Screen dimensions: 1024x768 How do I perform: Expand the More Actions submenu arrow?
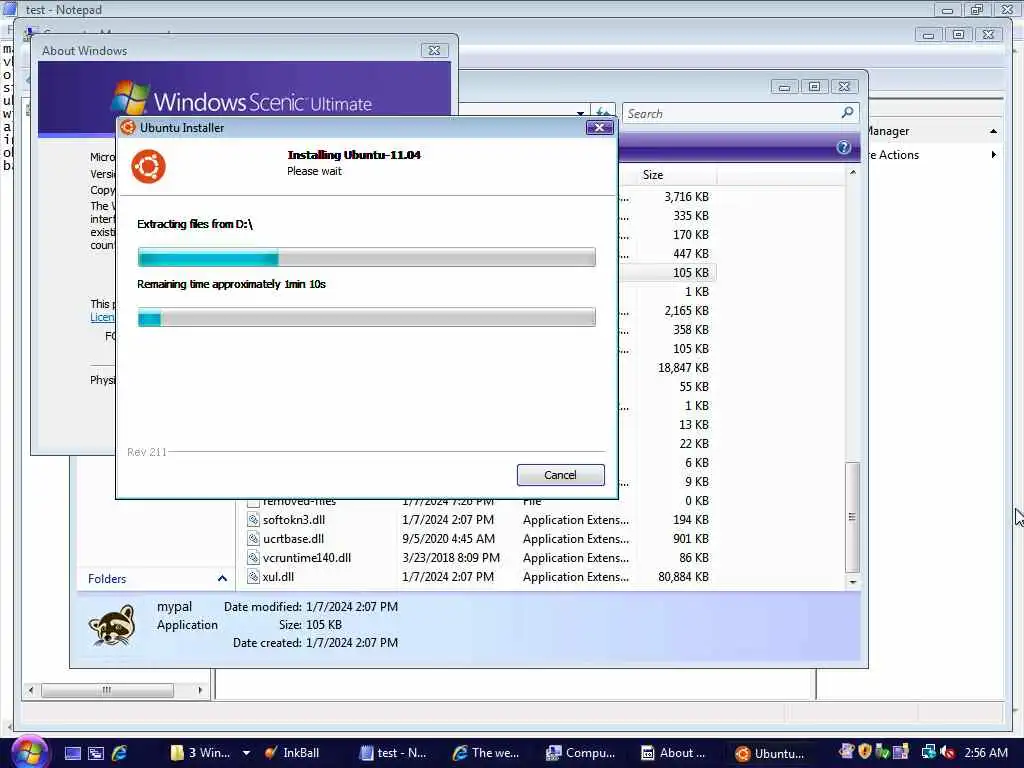pyautogui.click(x=993, y=155)
